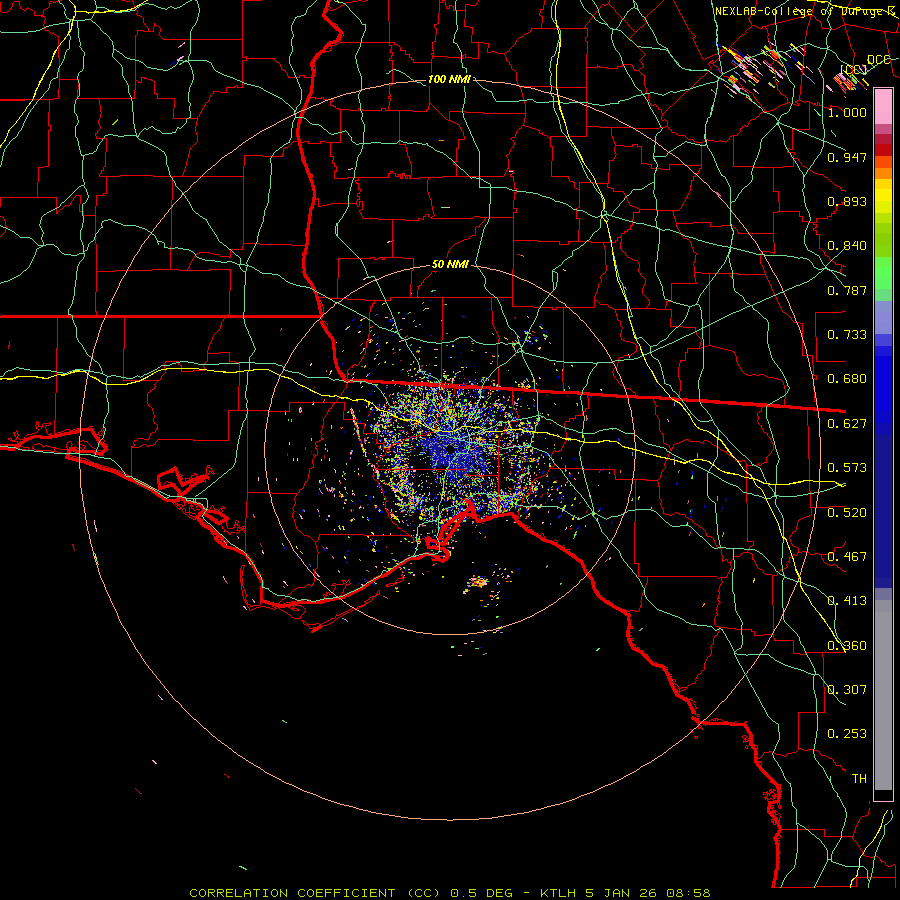Select the 0.947 scale label

coord(847,157)
